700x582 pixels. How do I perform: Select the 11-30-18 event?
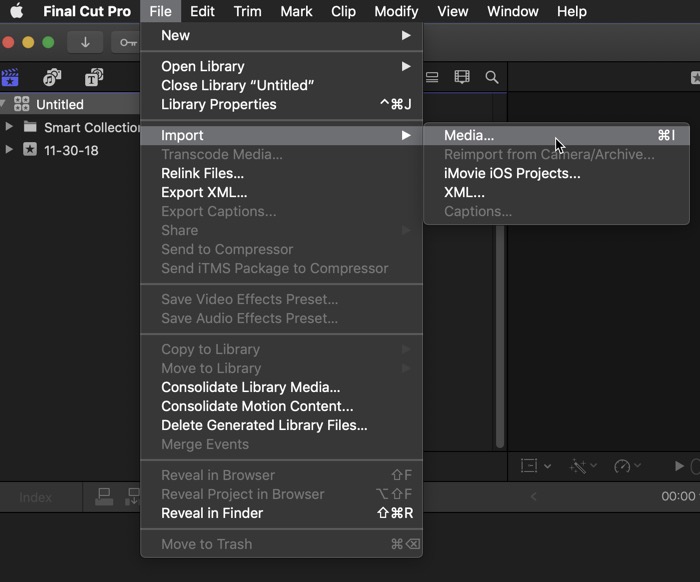[71, 150]
